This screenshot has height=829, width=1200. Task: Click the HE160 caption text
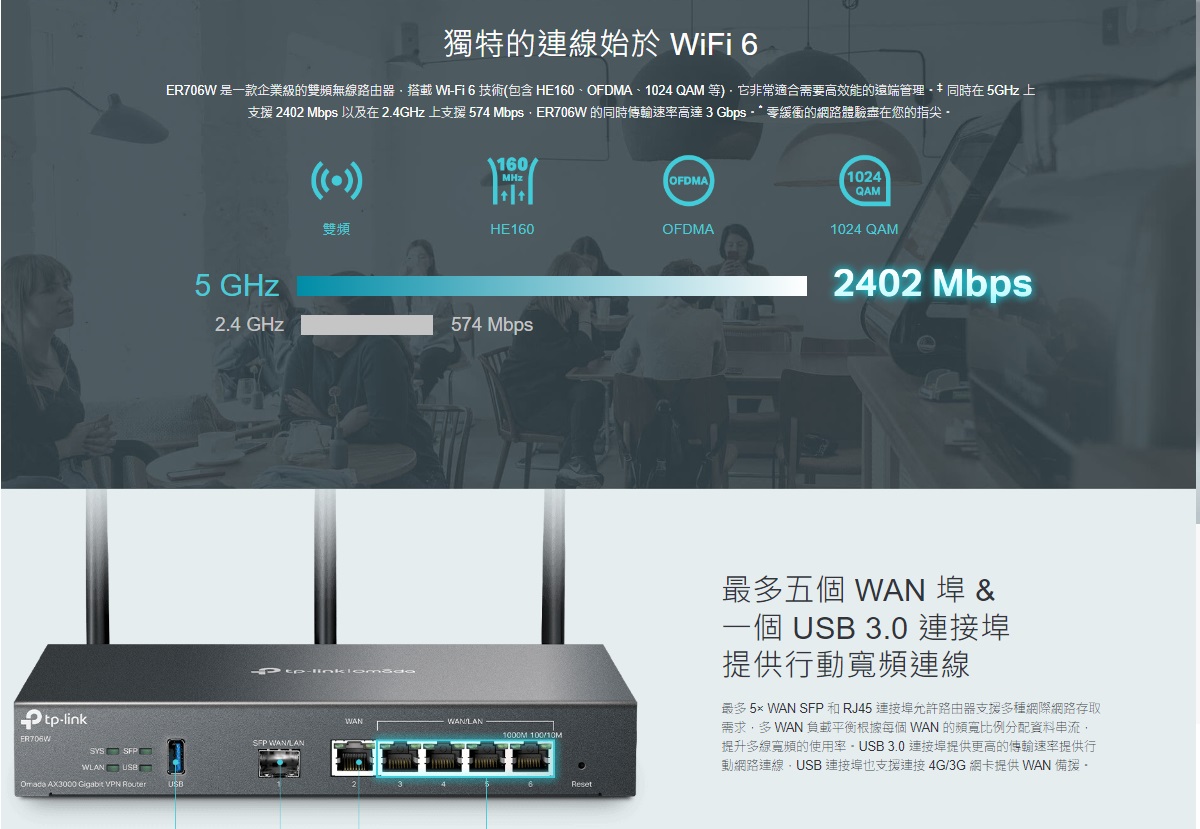coord(512,229)
